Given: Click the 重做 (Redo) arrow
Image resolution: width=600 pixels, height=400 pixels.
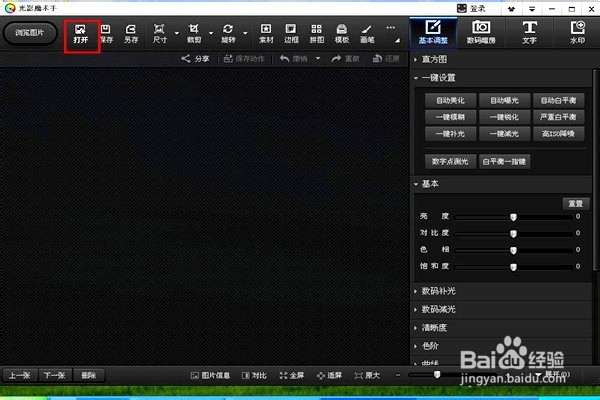Looking at the screenshot, I should click(x=346, y=59).
